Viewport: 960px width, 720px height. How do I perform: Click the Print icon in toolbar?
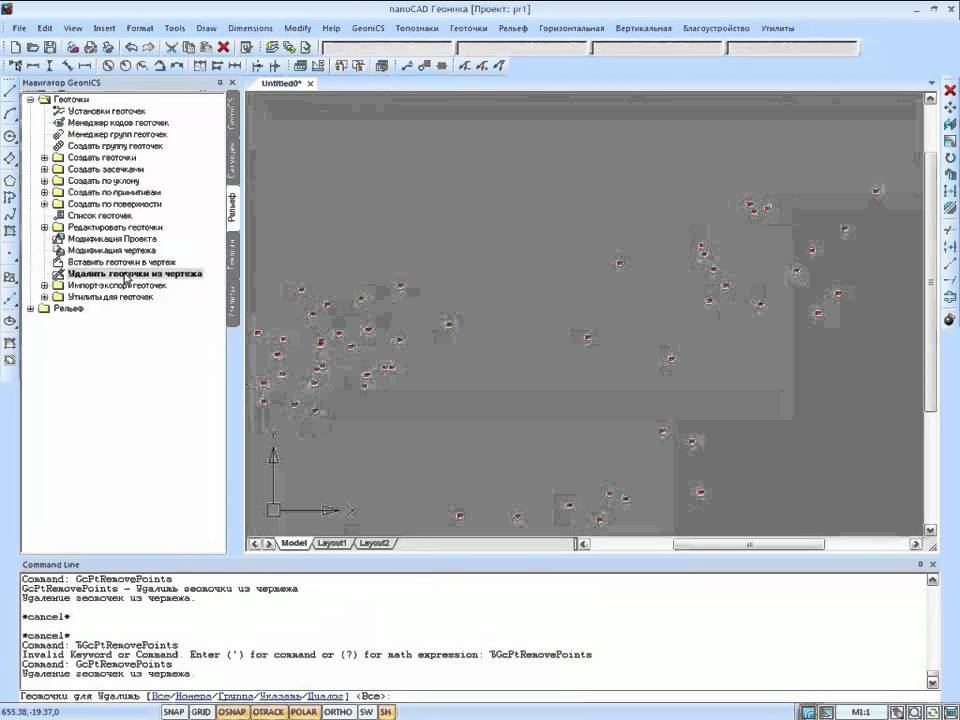point(90,47)
